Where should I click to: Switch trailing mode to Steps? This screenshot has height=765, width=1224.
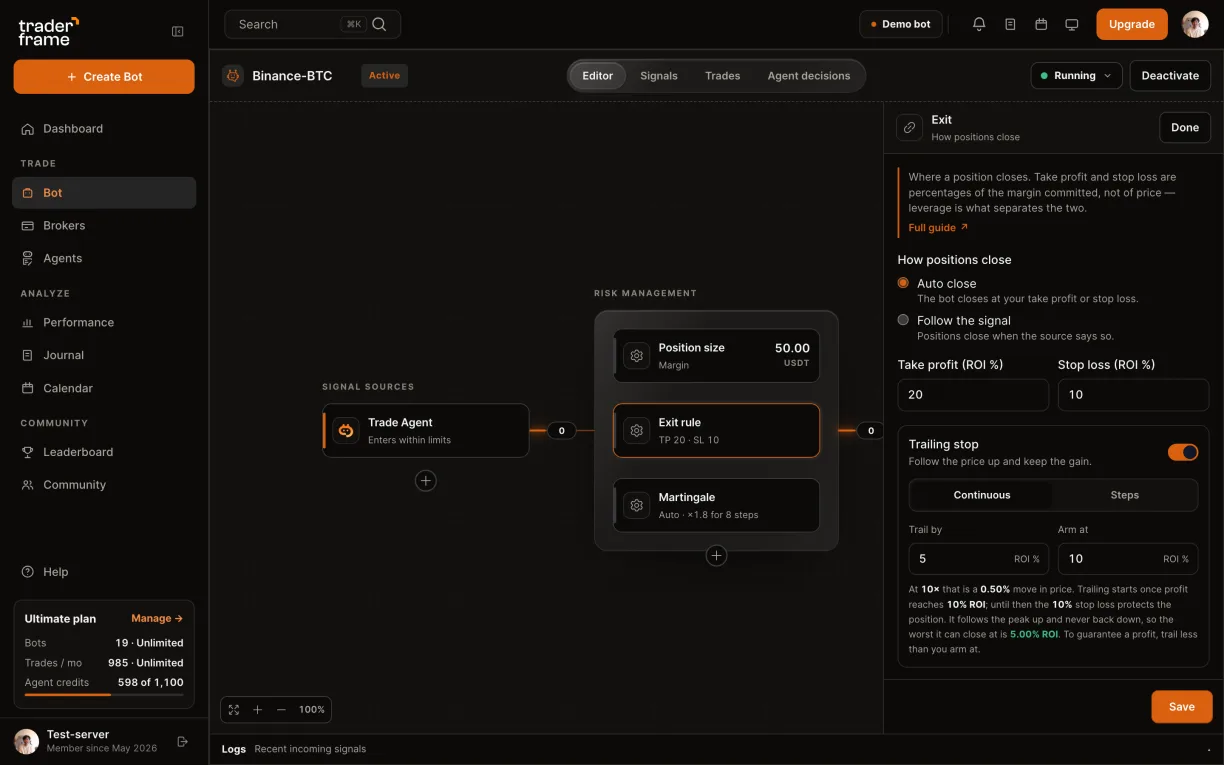pyautogui.click(x=1125, y=495)
